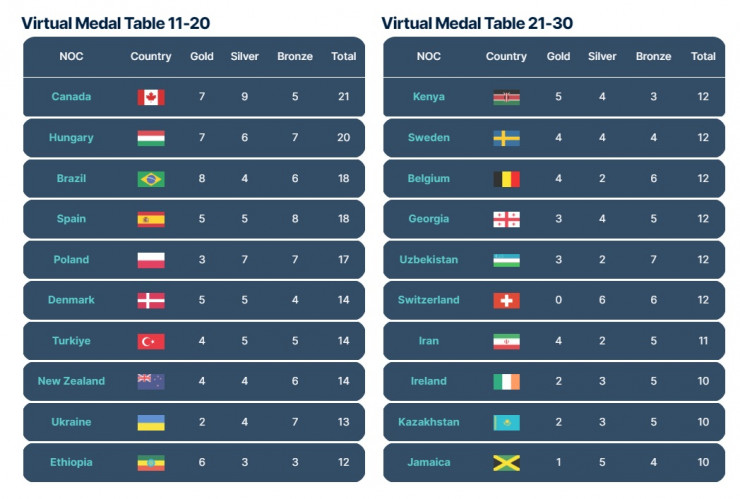Image resolution: width=740 pixels, height=499 pixels.
Task: Click the New Zealand flag
Action: [x=151, y=381]
